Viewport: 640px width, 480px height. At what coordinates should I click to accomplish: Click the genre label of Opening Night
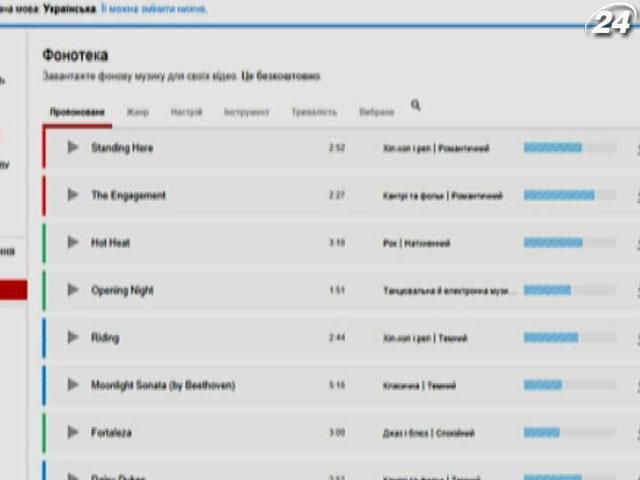[449, 291]
